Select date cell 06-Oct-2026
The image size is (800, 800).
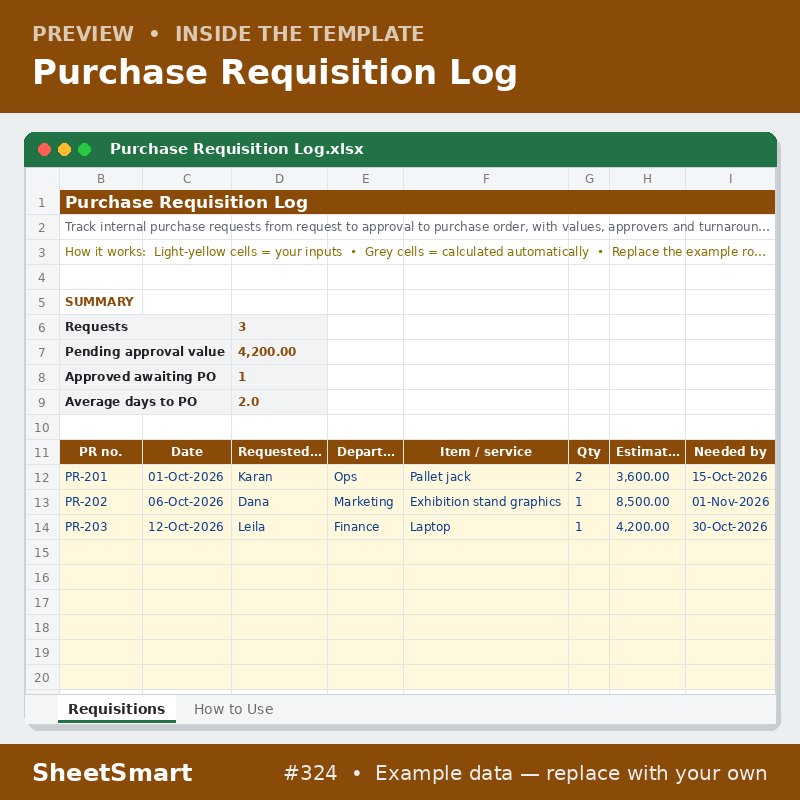click(187, 502)
